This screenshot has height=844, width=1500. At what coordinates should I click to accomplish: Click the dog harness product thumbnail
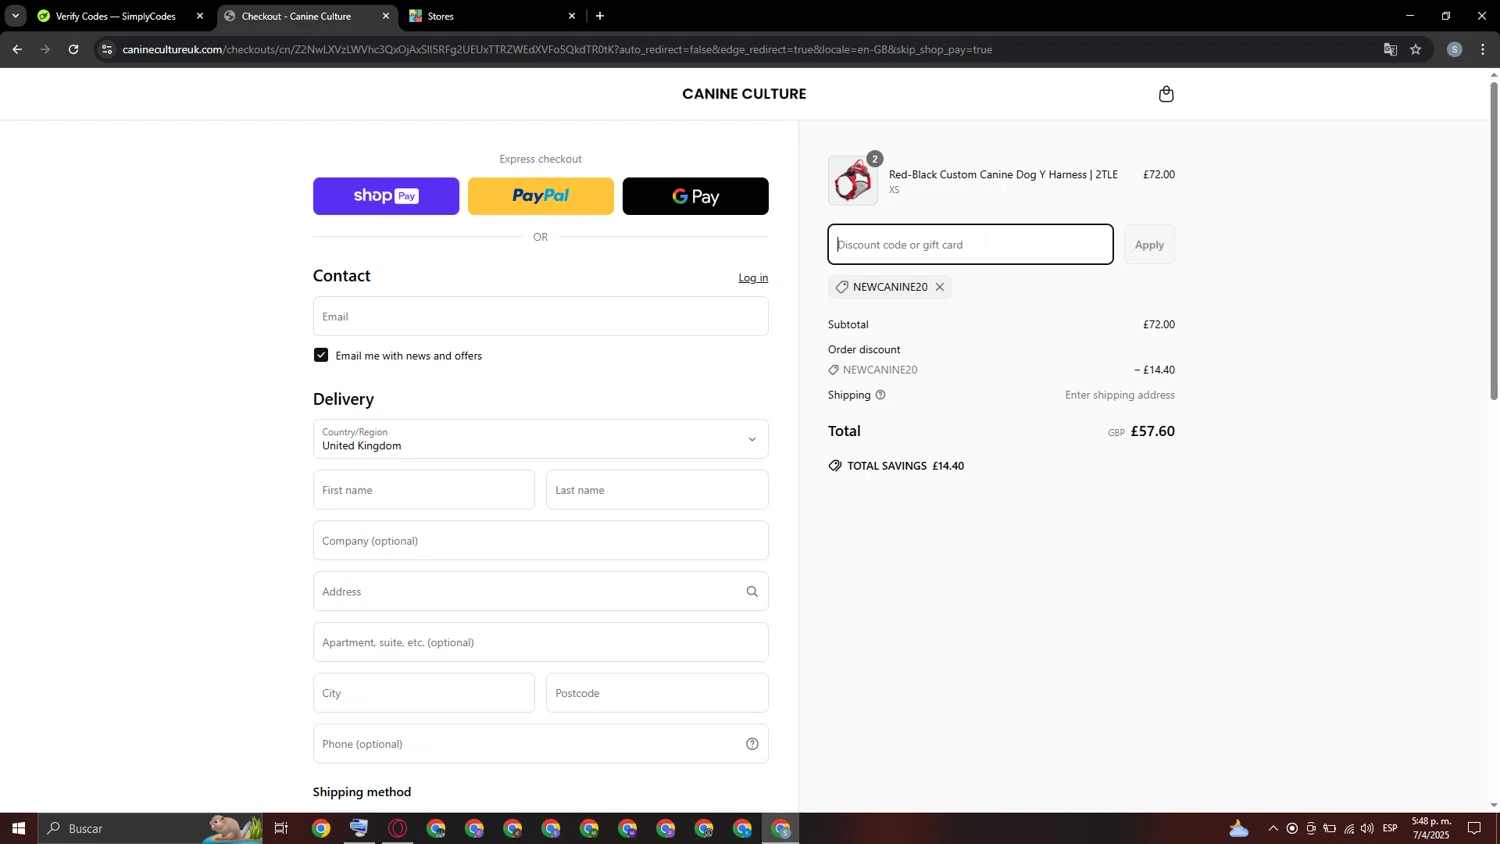click(853, 181)
